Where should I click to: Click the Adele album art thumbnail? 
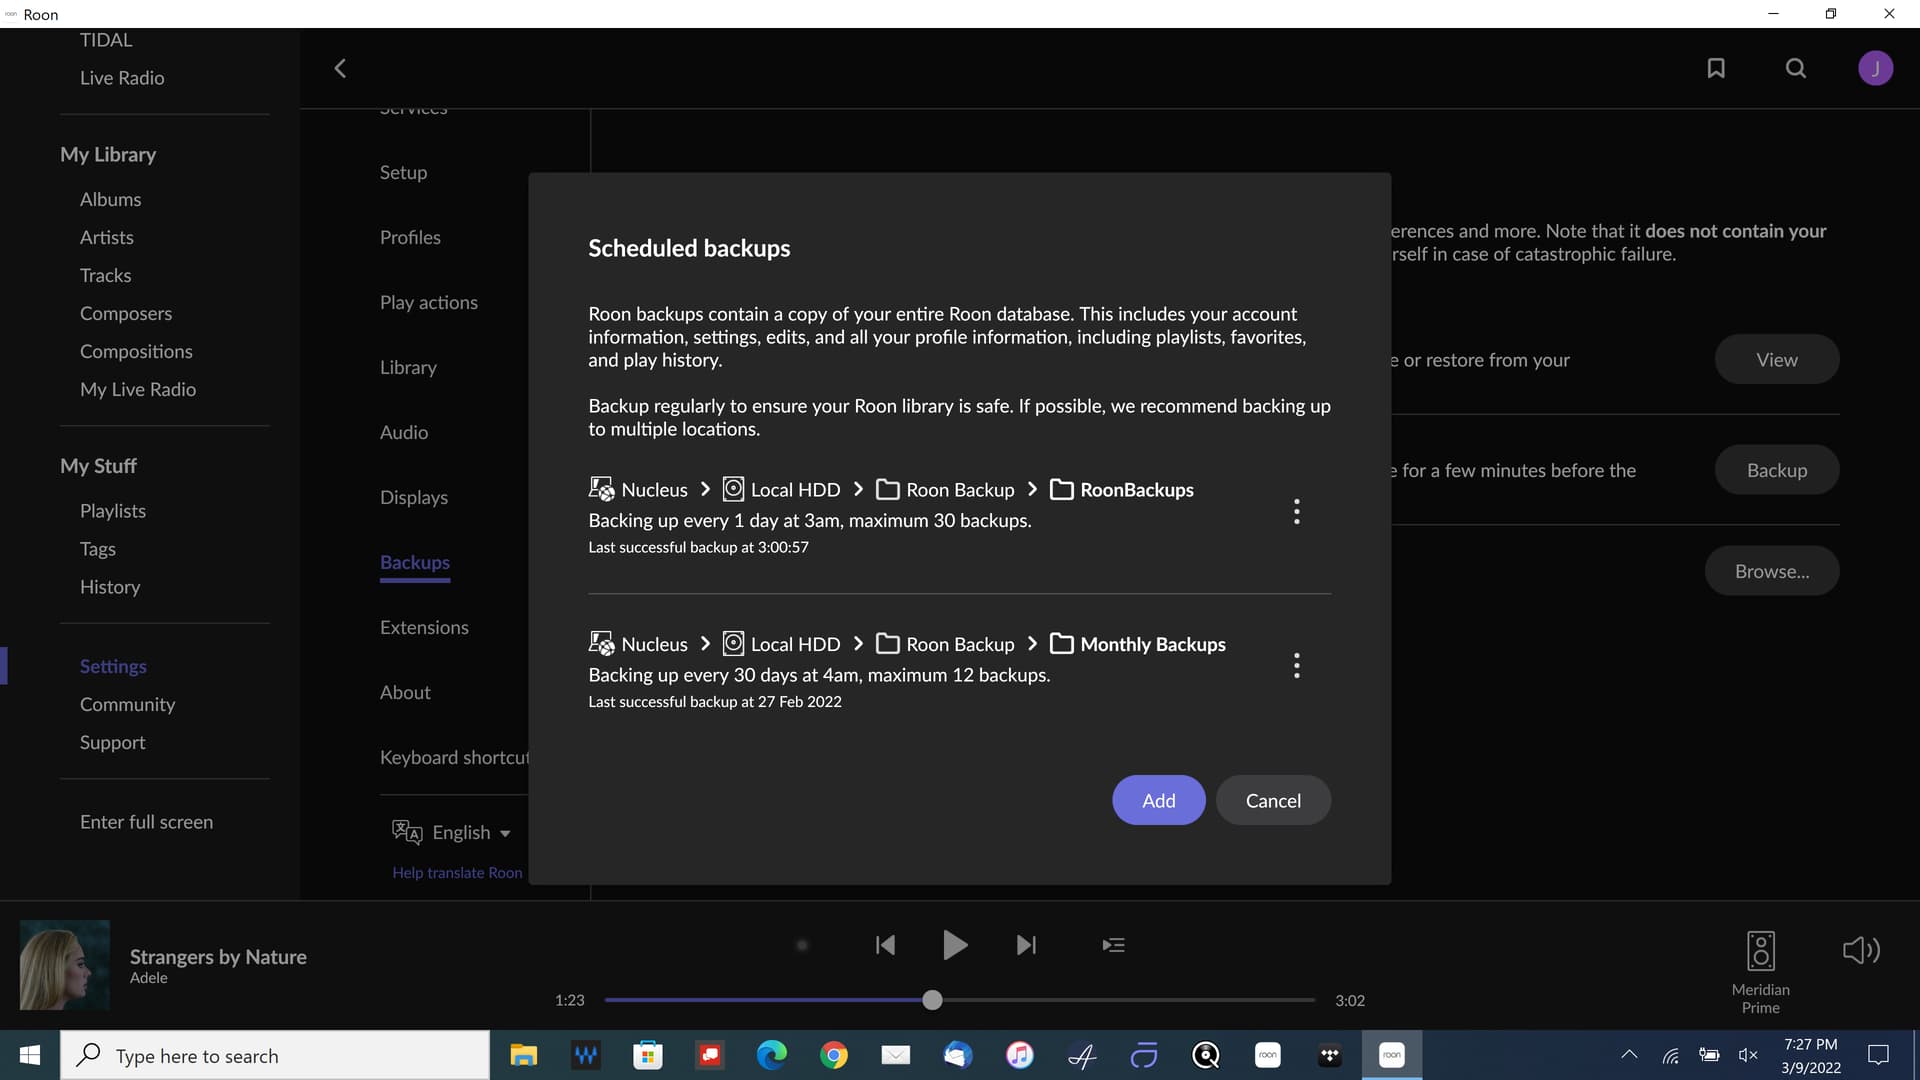[65, 965]
